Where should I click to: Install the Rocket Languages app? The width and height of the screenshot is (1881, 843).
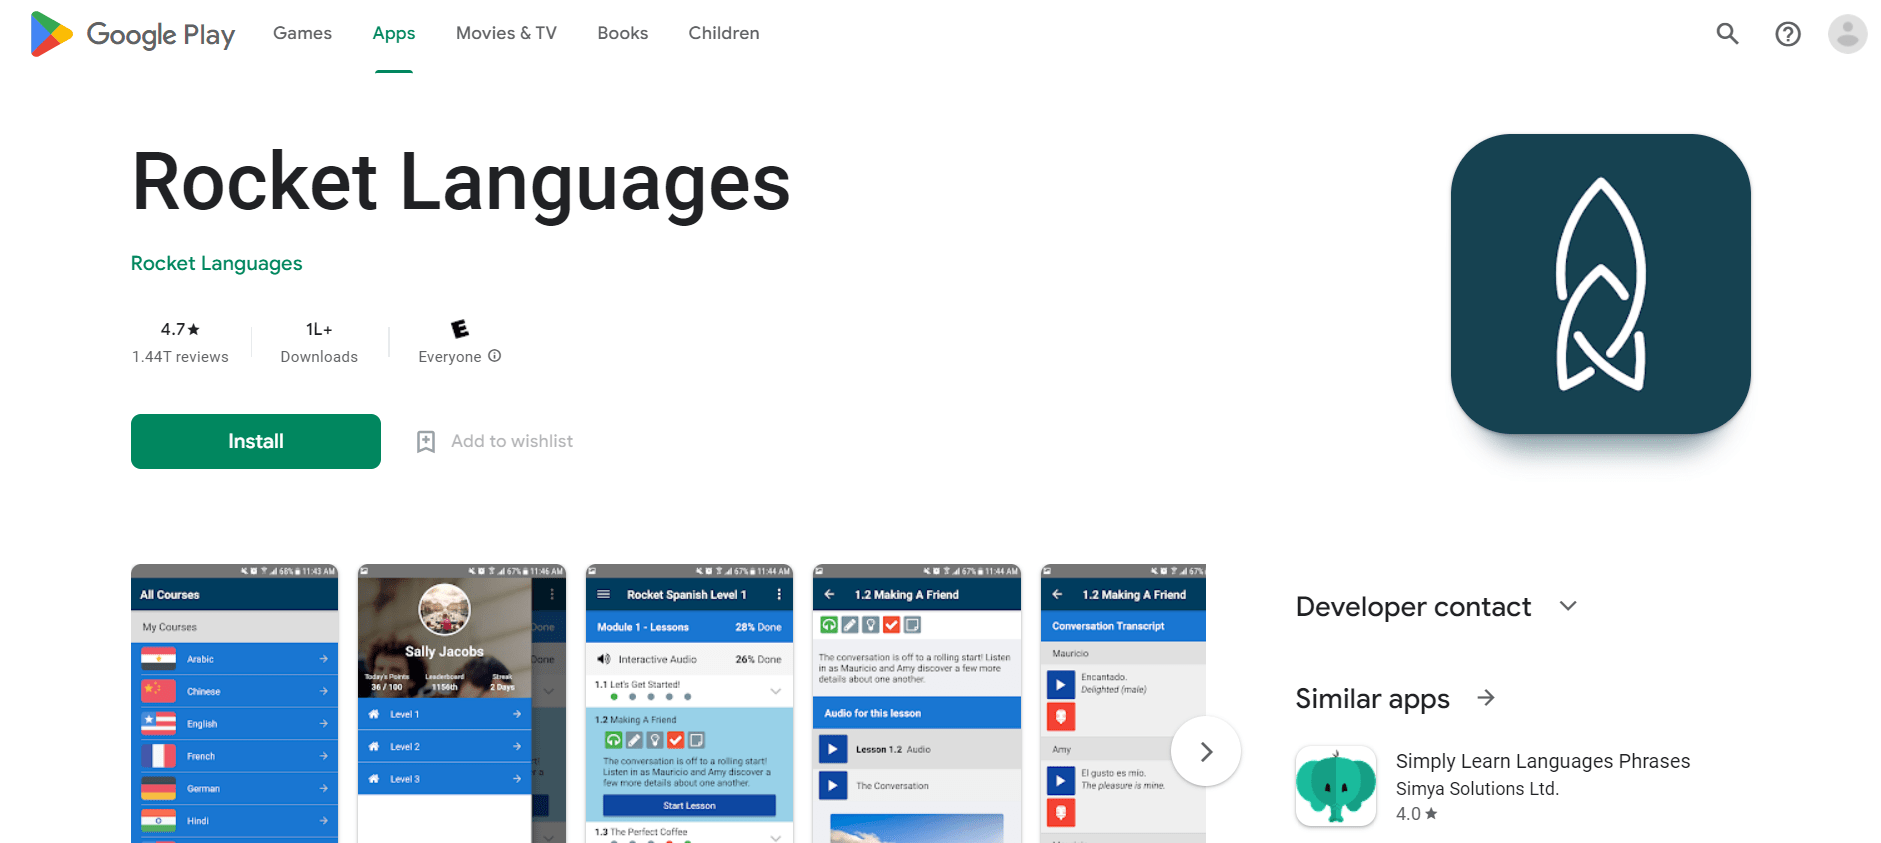point(256,441)
